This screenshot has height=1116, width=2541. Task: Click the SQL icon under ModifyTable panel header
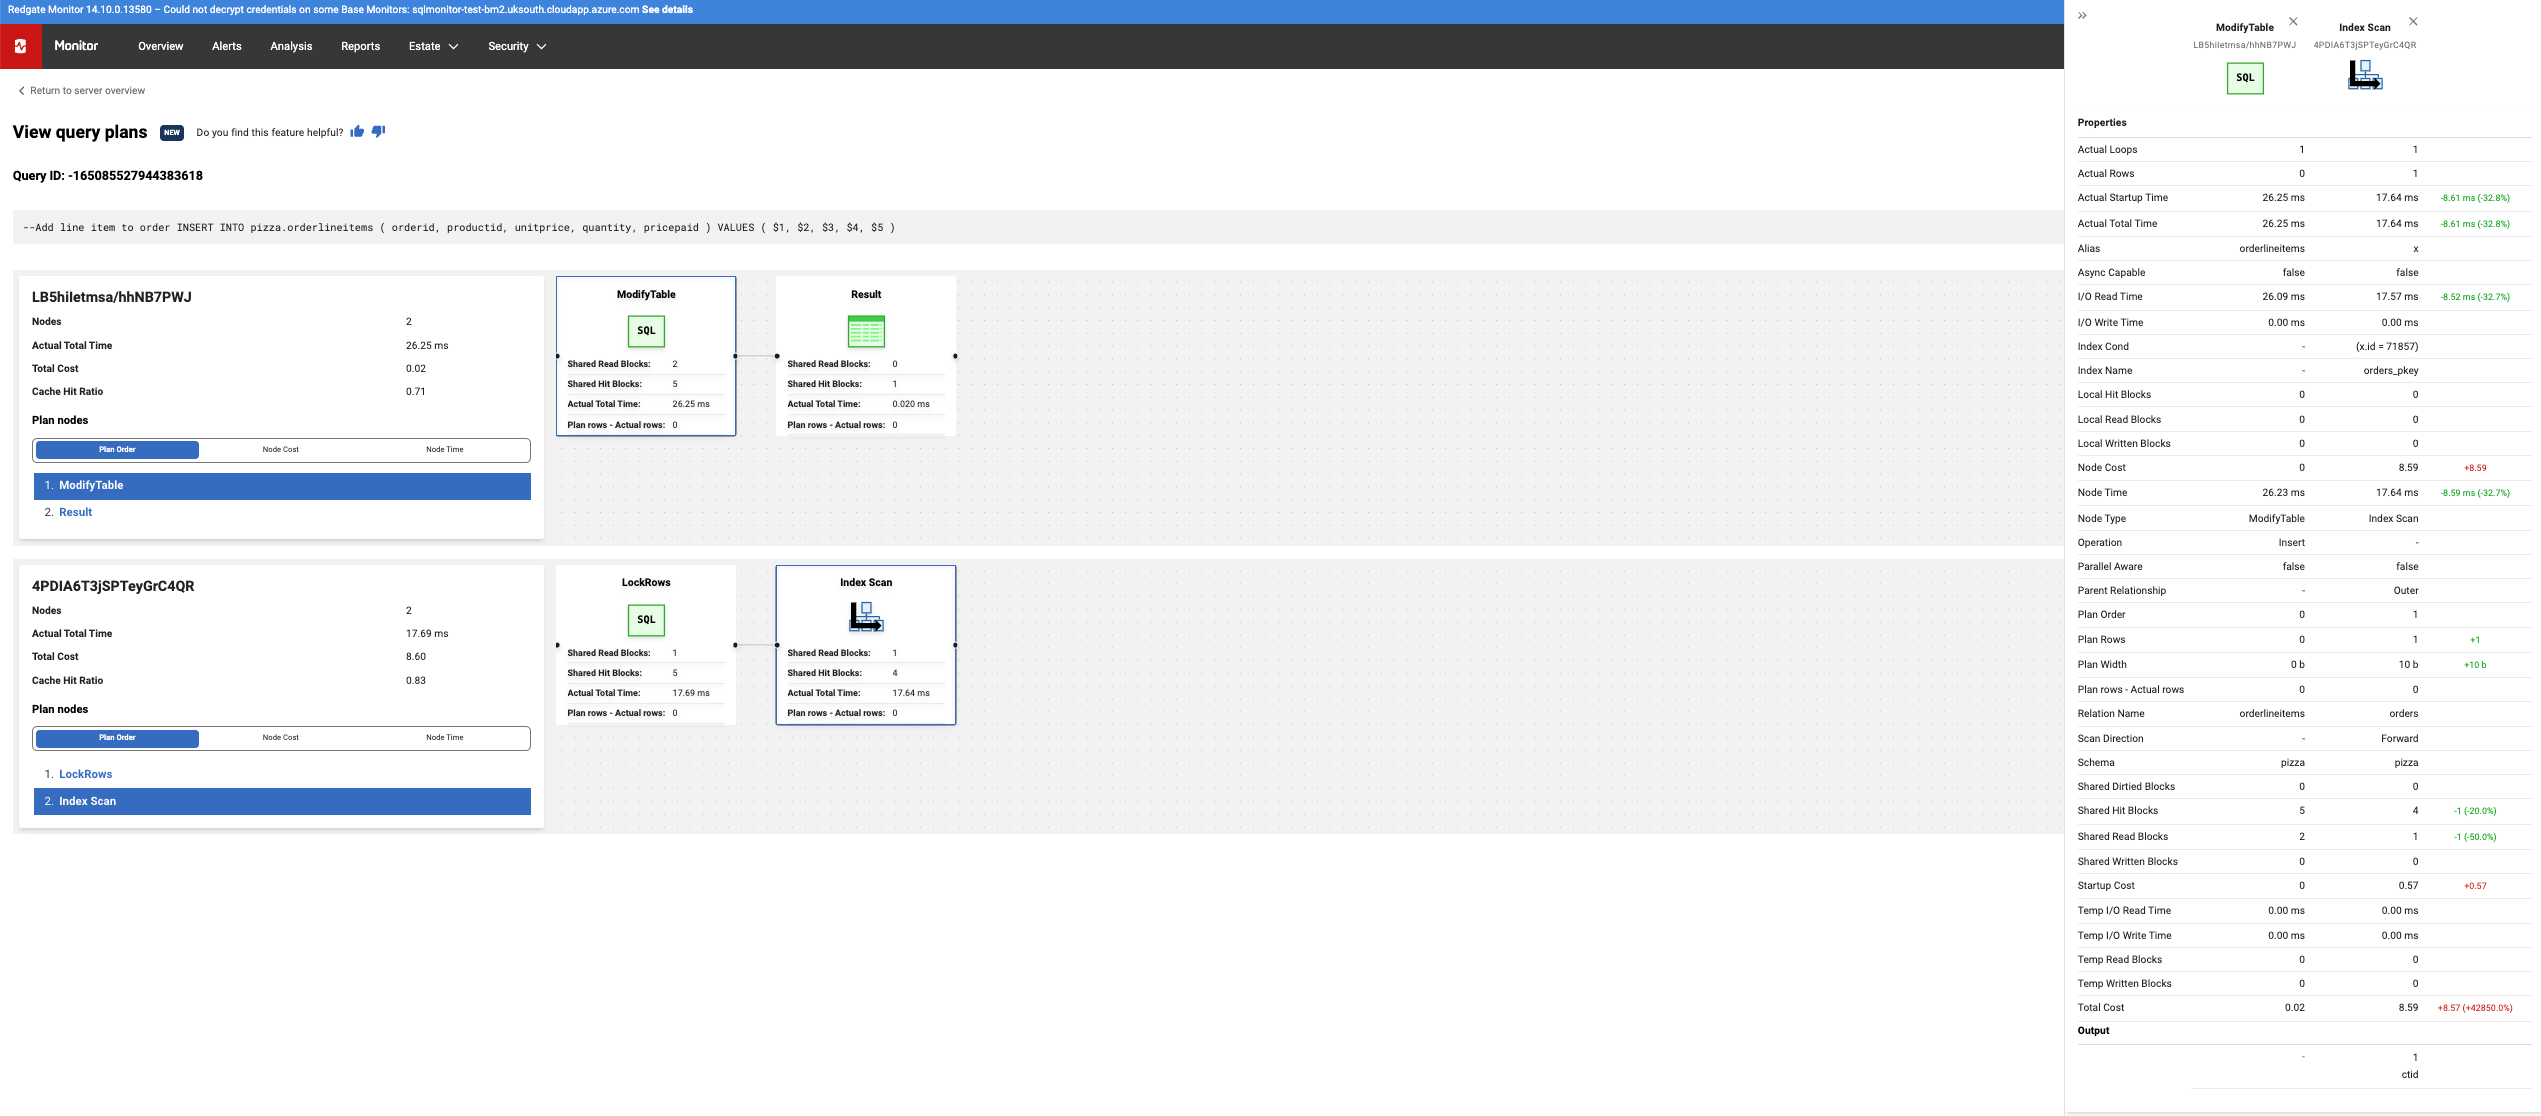point(2245,77)
